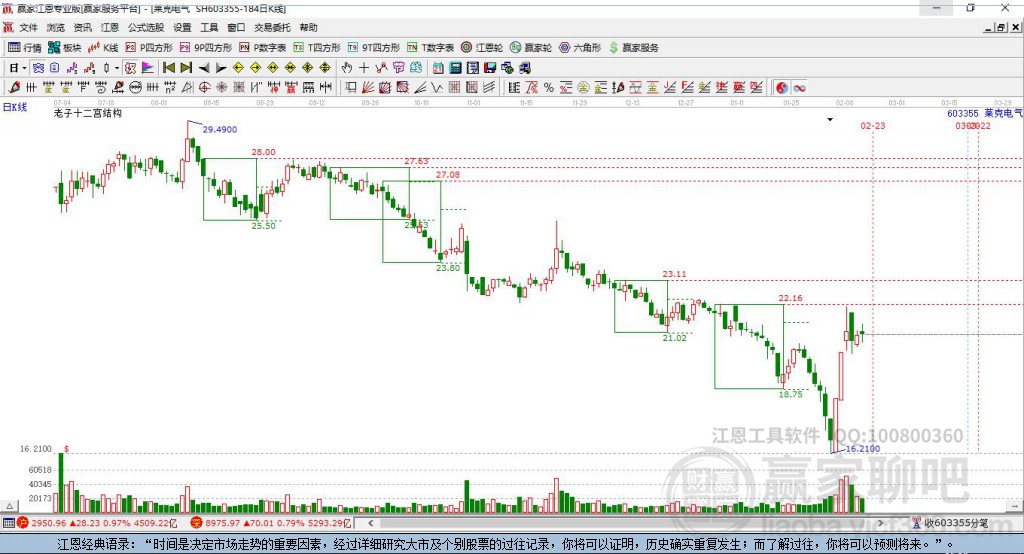This screenshot has height=554, width=1024.
Task: Open the 赢家轮 wheel tool
Action: 531,48
